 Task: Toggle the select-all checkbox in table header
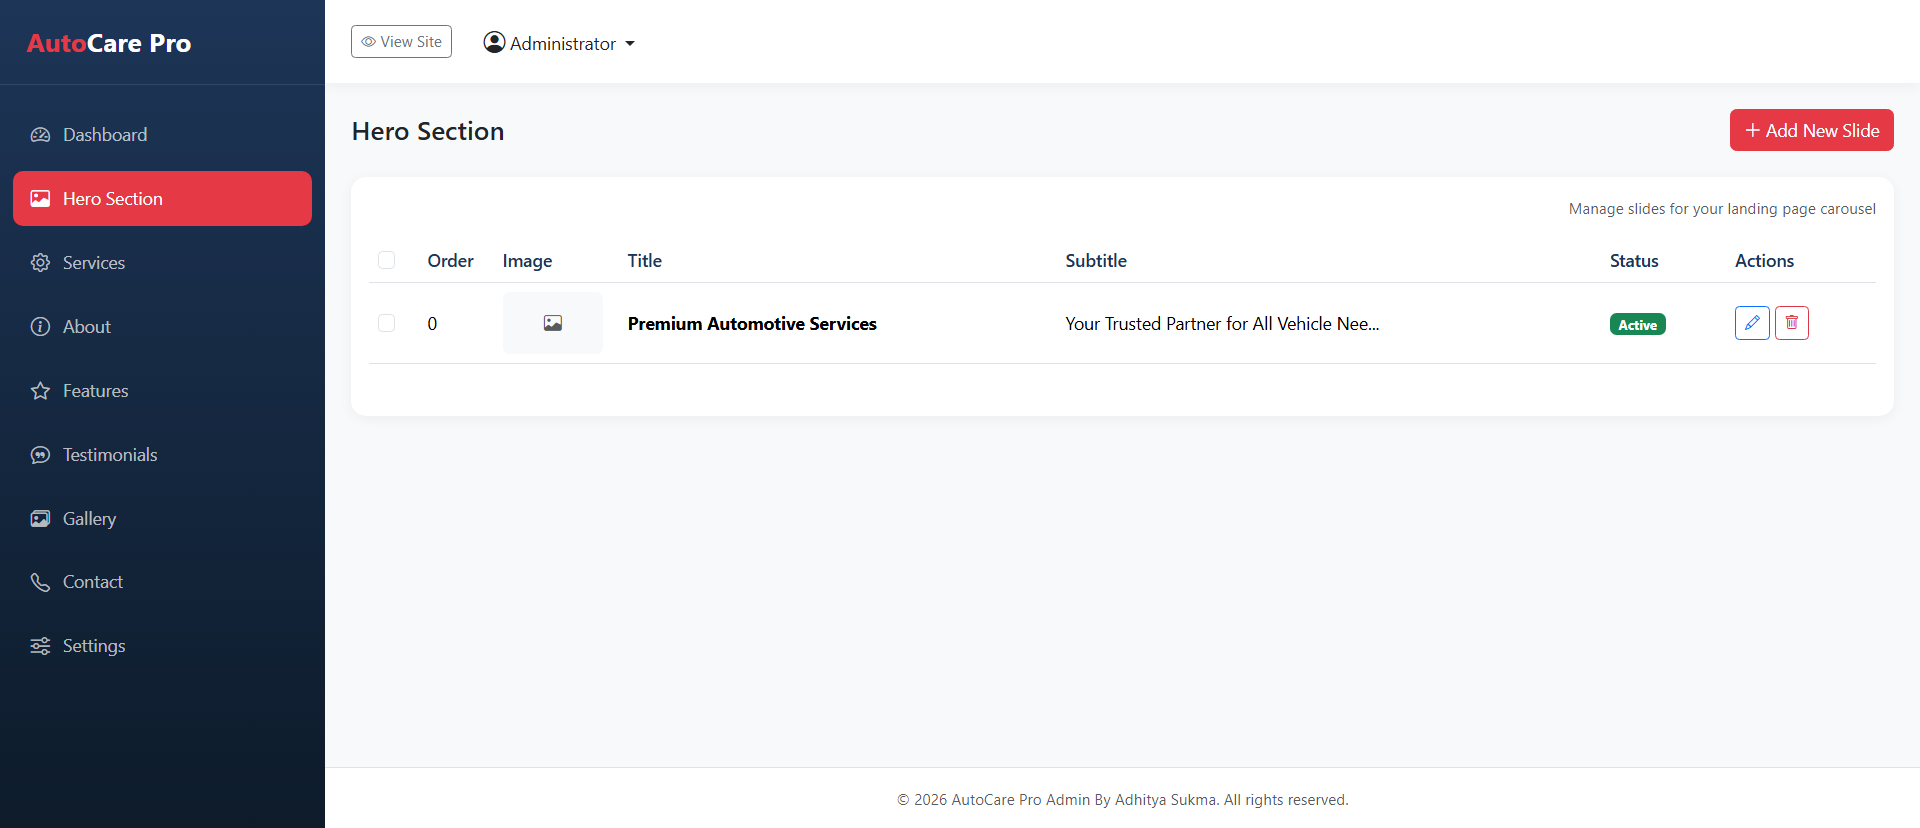(x=387, y=260)
